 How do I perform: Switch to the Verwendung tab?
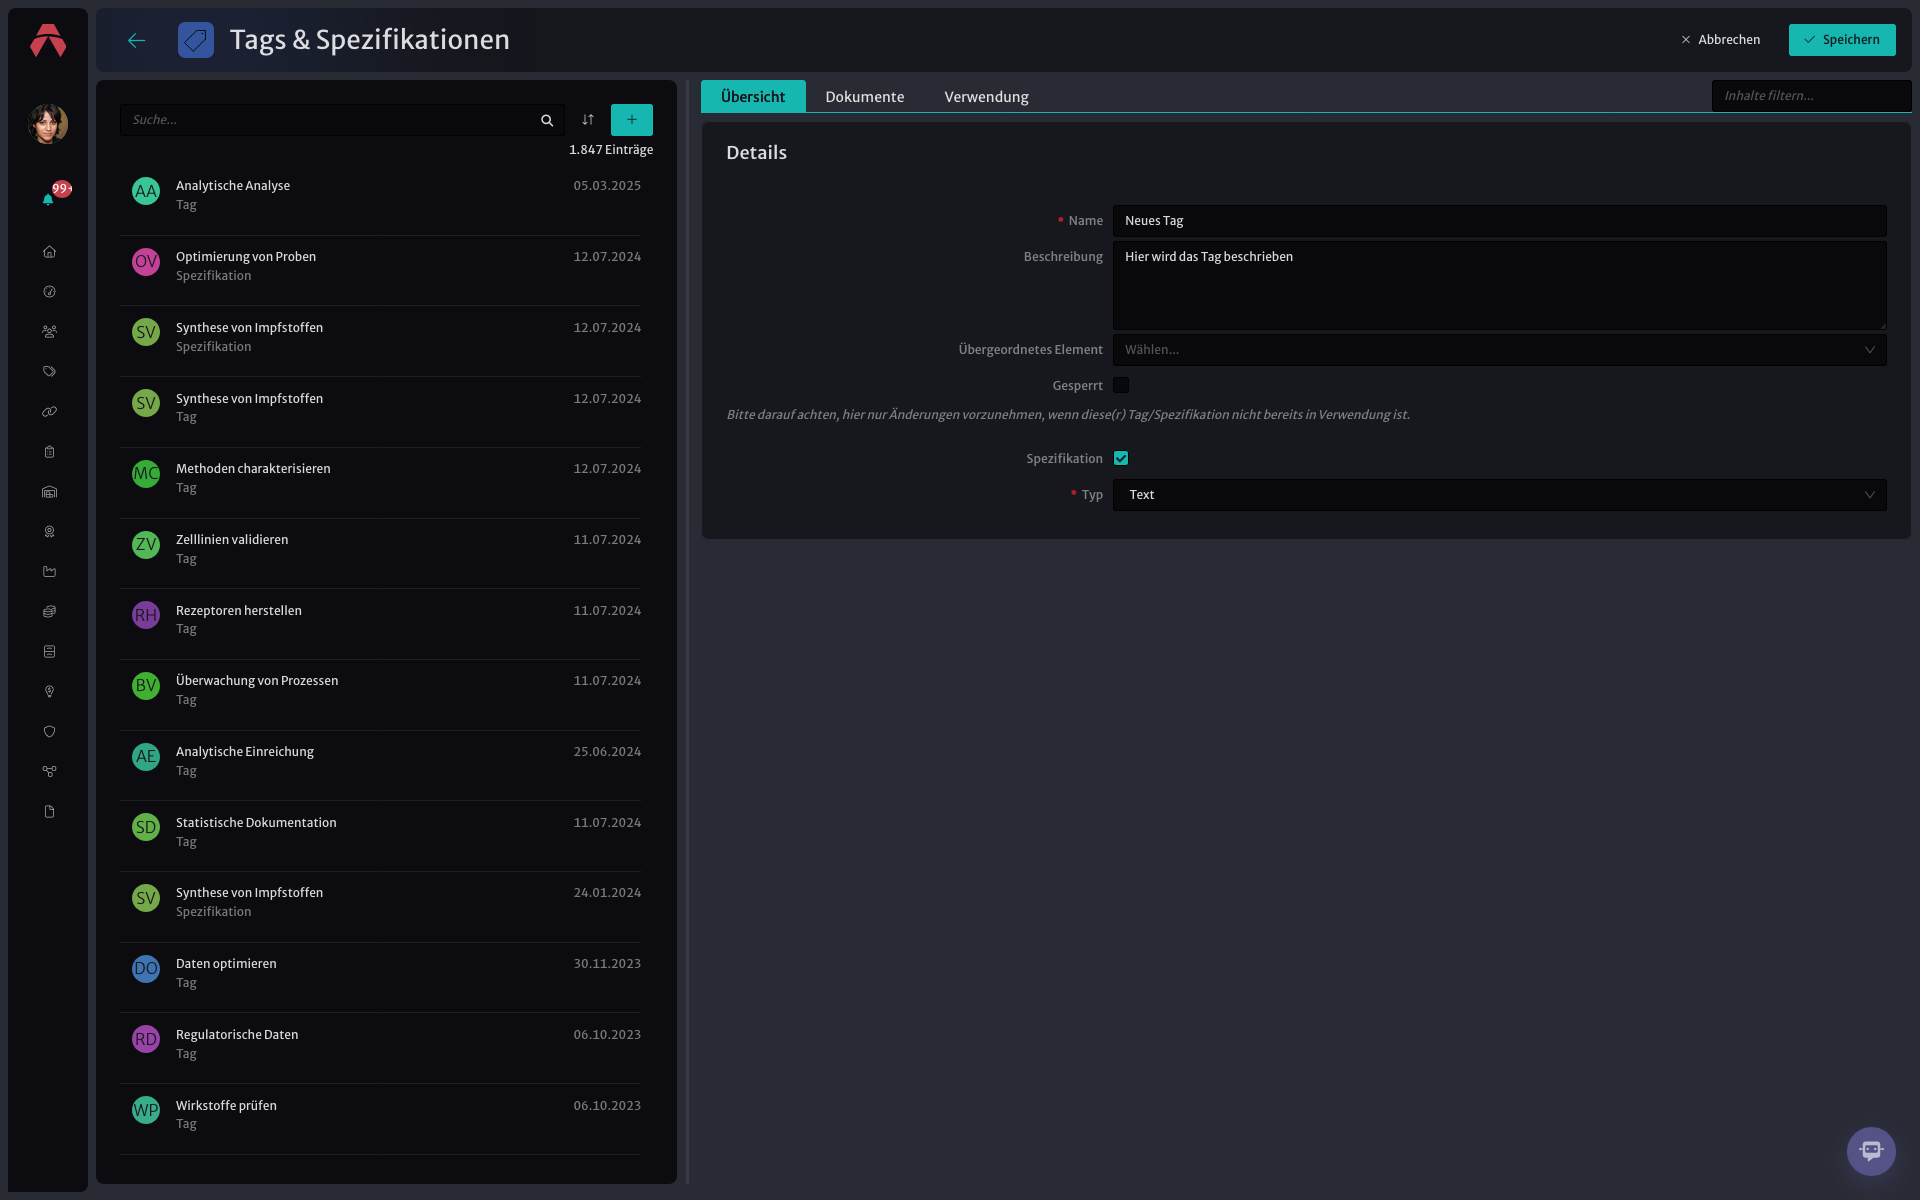pos(987,96)
